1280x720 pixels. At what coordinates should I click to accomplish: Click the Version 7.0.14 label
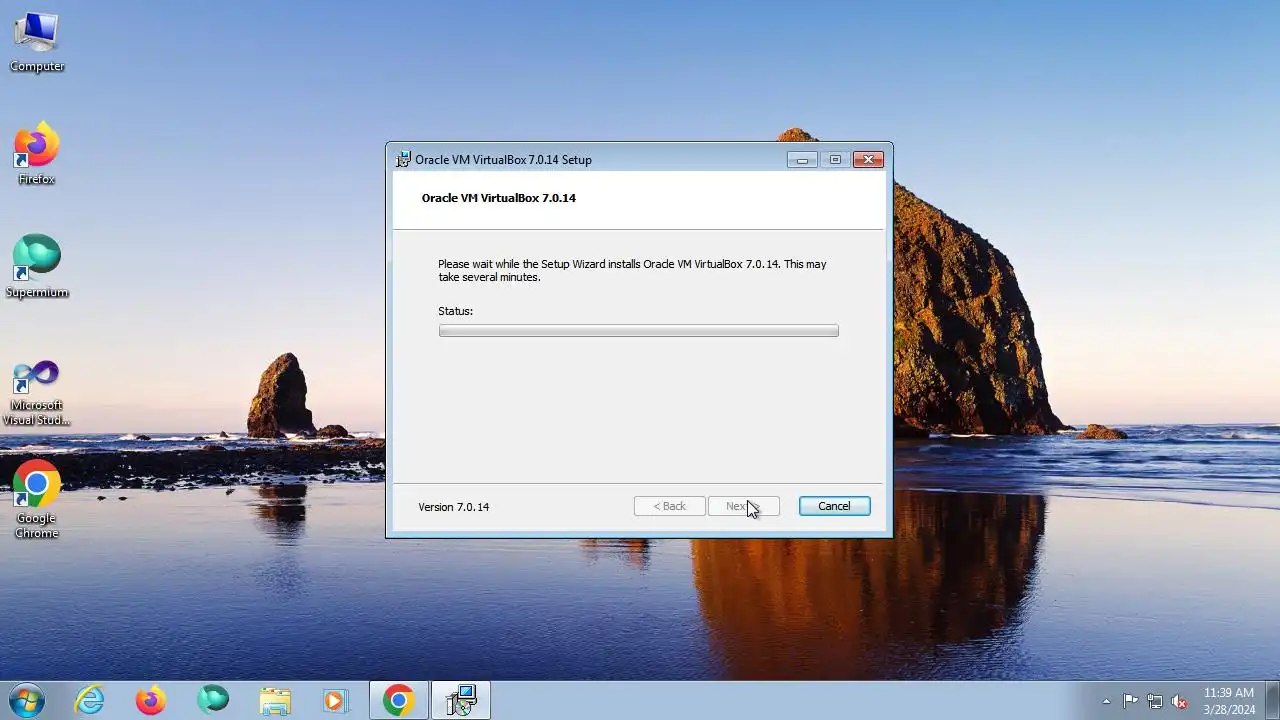point(454,507)
